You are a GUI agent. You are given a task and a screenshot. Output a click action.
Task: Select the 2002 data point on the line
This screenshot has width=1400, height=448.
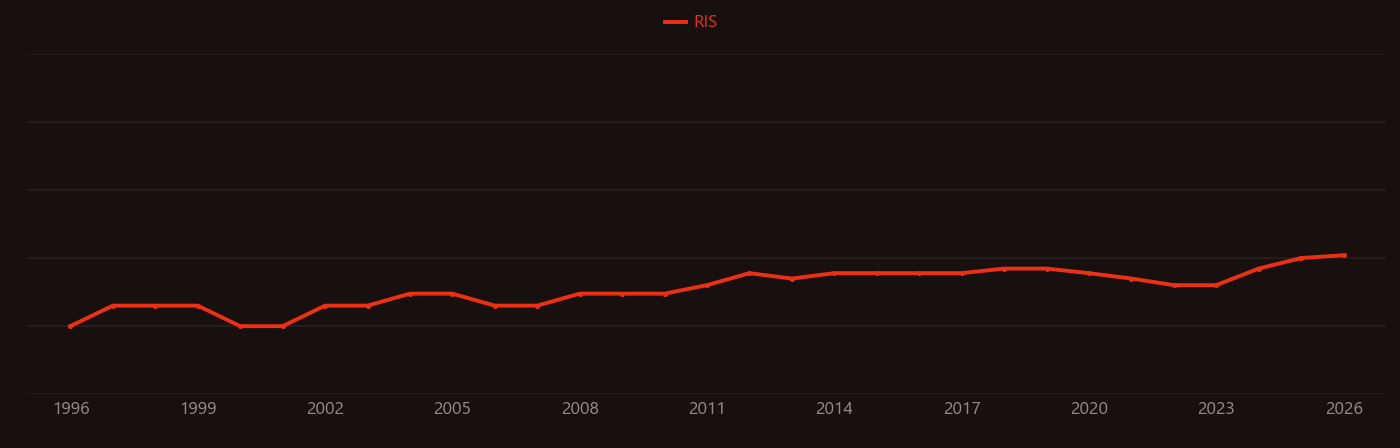pos(325,306)
